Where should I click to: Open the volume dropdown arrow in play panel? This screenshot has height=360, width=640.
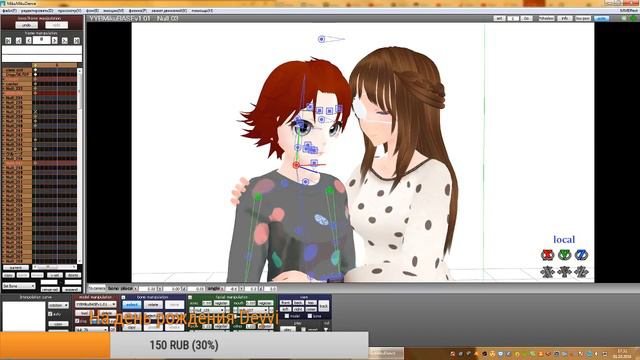coord(326,329)
